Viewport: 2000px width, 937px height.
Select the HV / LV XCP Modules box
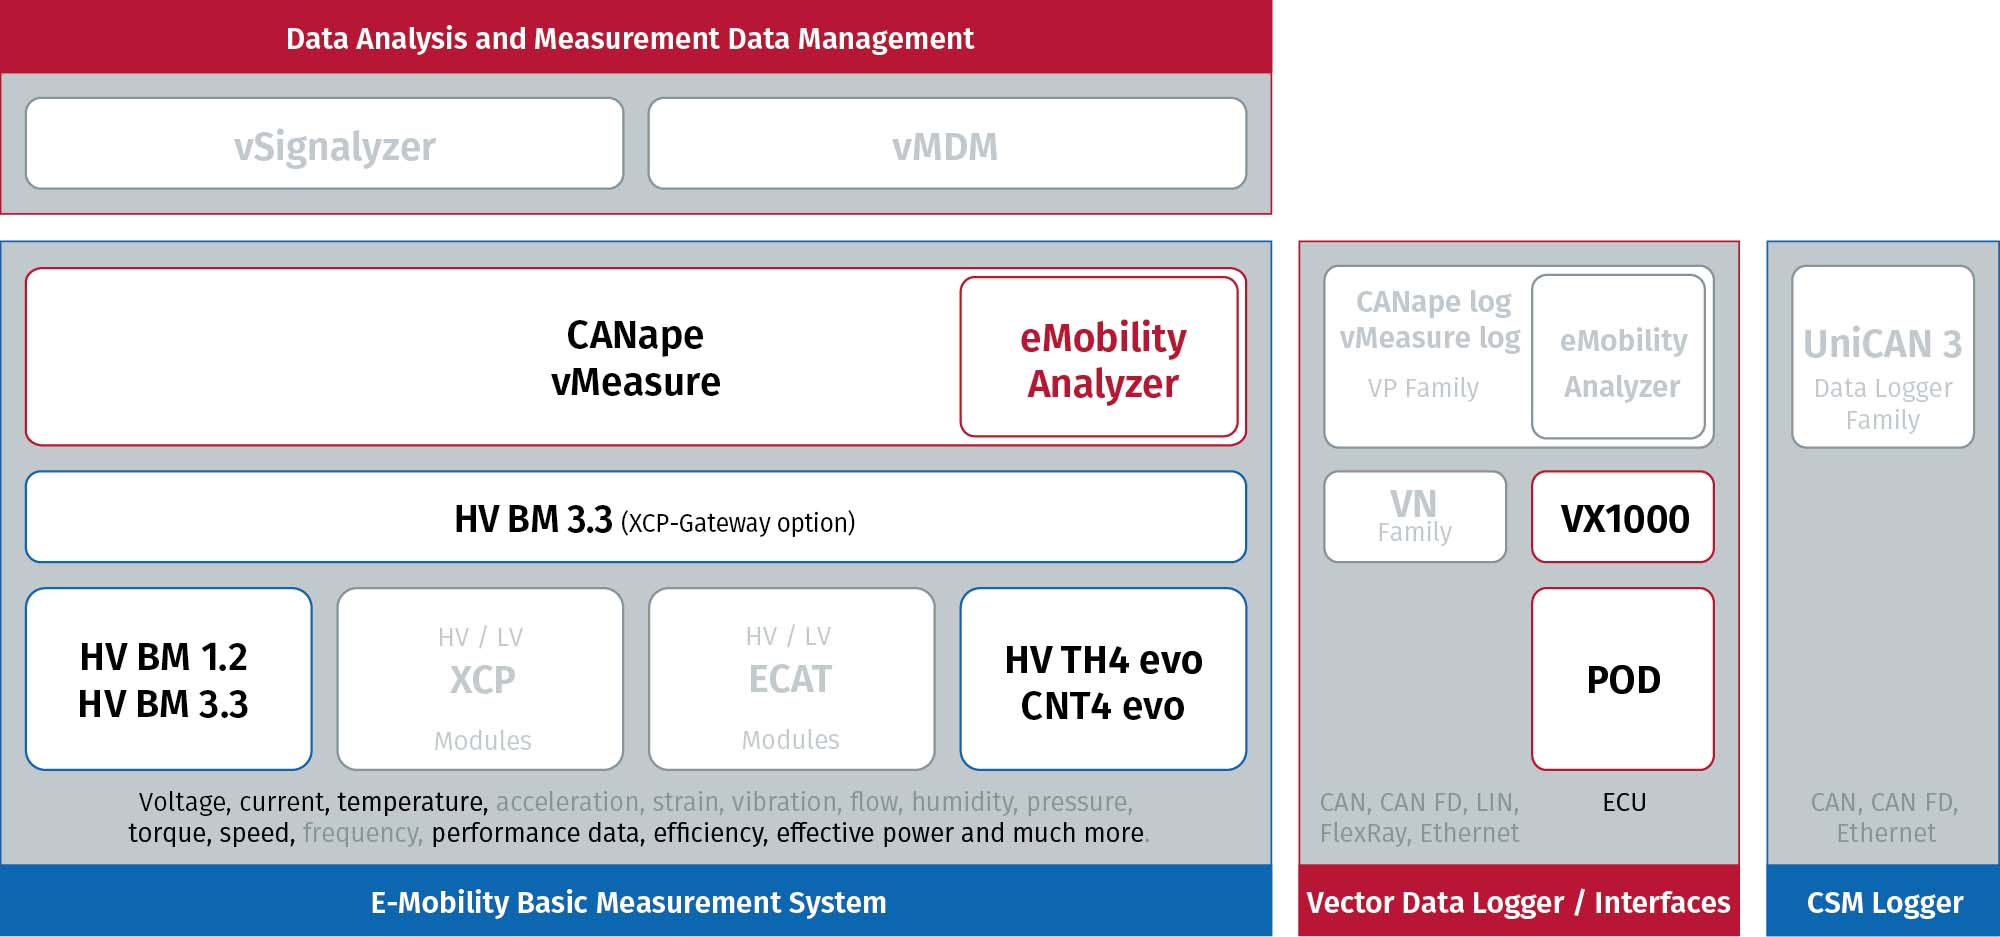coord(481,679)
